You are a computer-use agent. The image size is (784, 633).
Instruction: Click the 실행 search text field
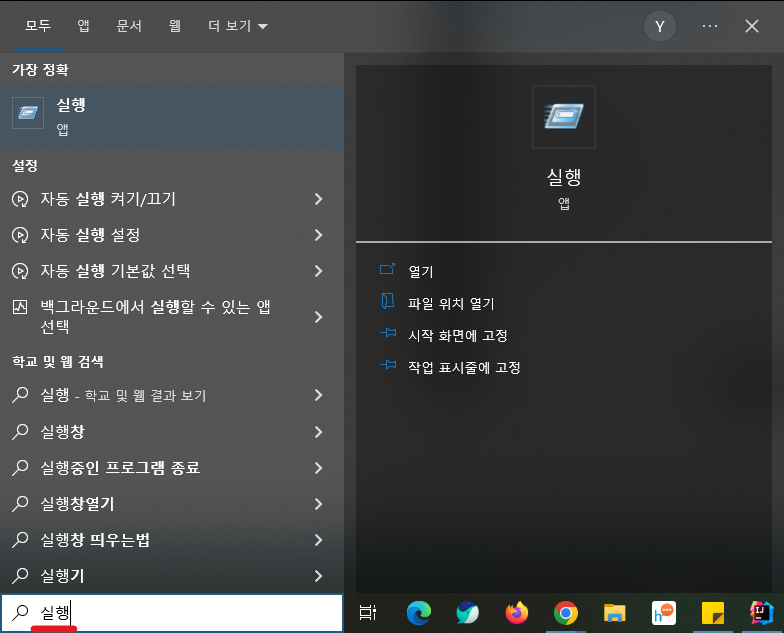172,612
